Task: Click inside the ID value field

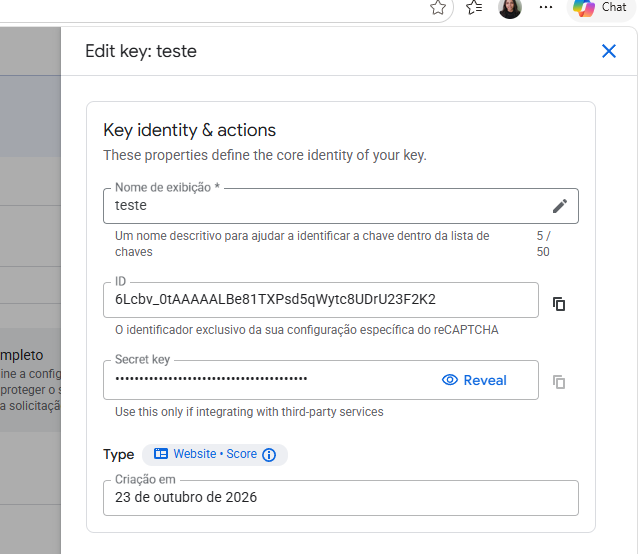Action: tap(321, 300)
